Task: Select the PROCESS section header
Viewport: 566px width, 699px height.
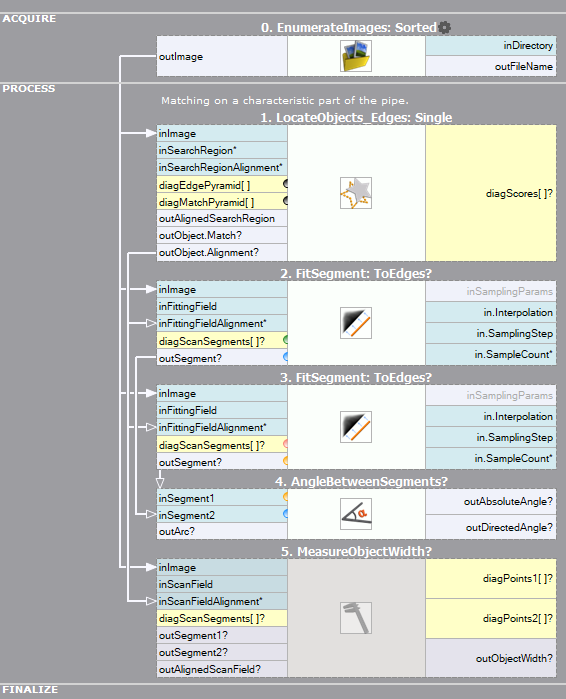Action: [x=29, y=88]
